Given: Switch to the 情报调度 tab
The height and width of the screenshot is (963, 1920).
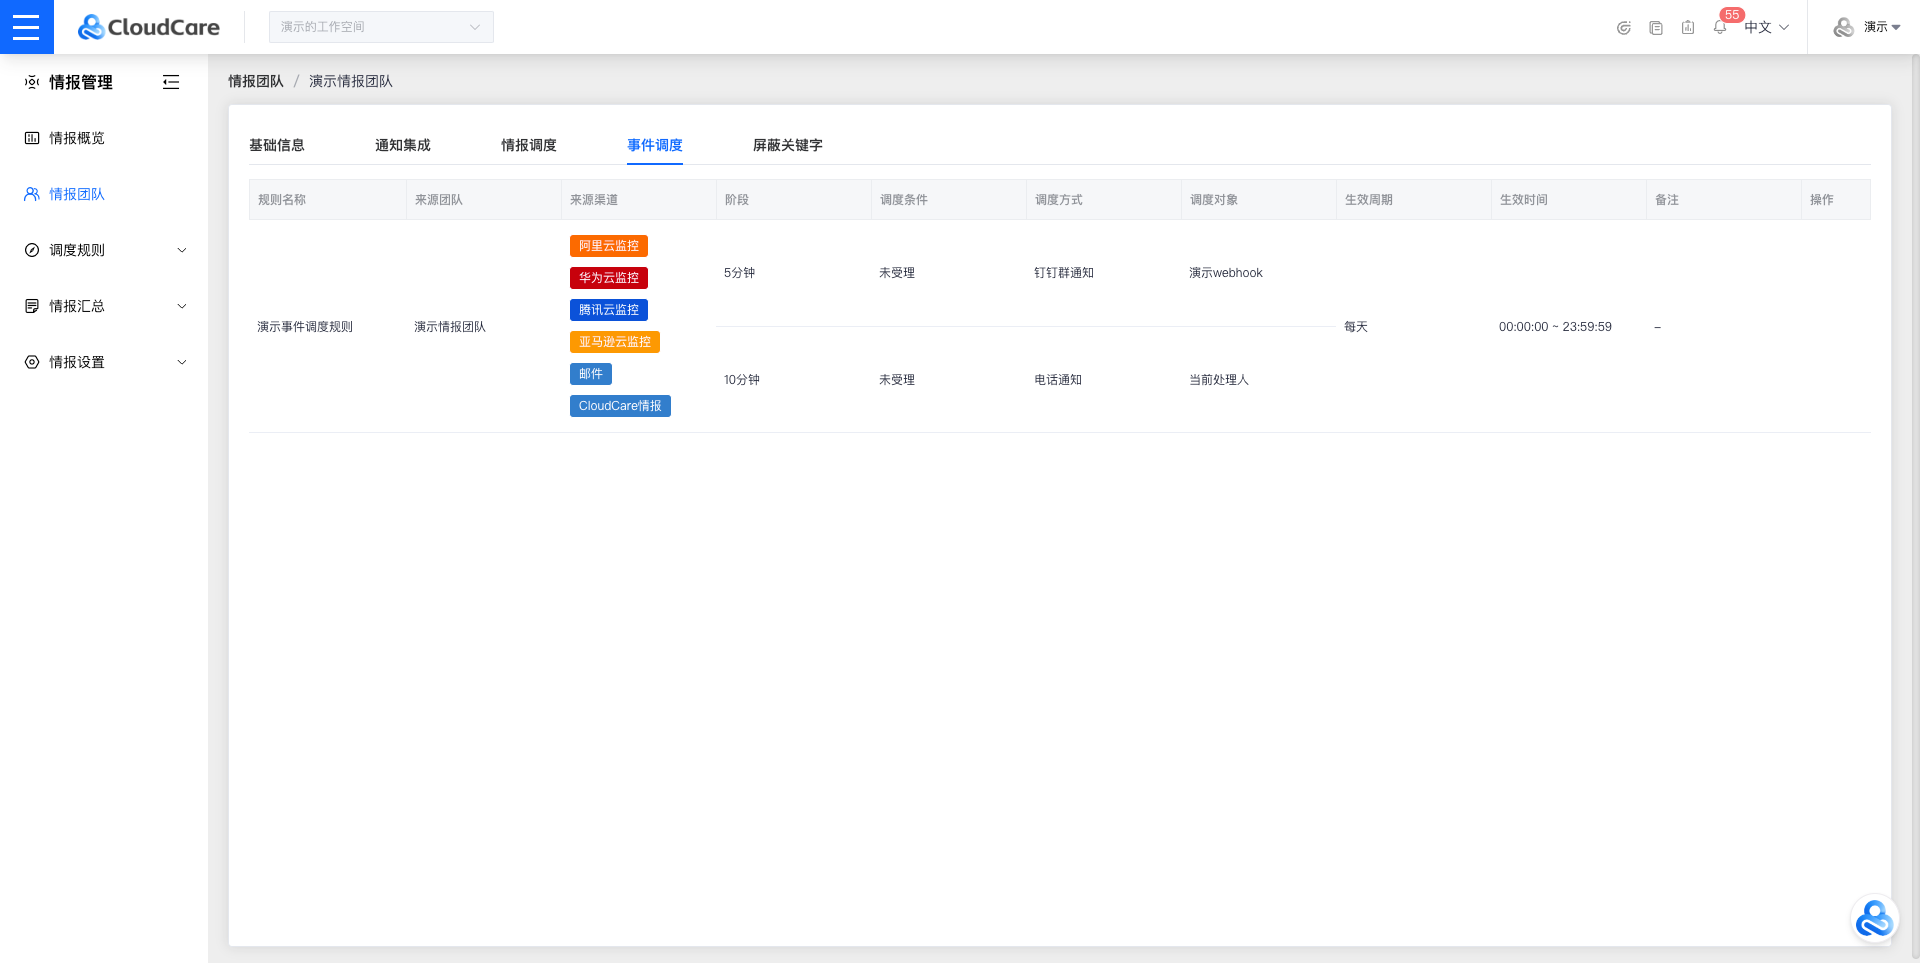Looking at the screenshot, I should point(529,145).
